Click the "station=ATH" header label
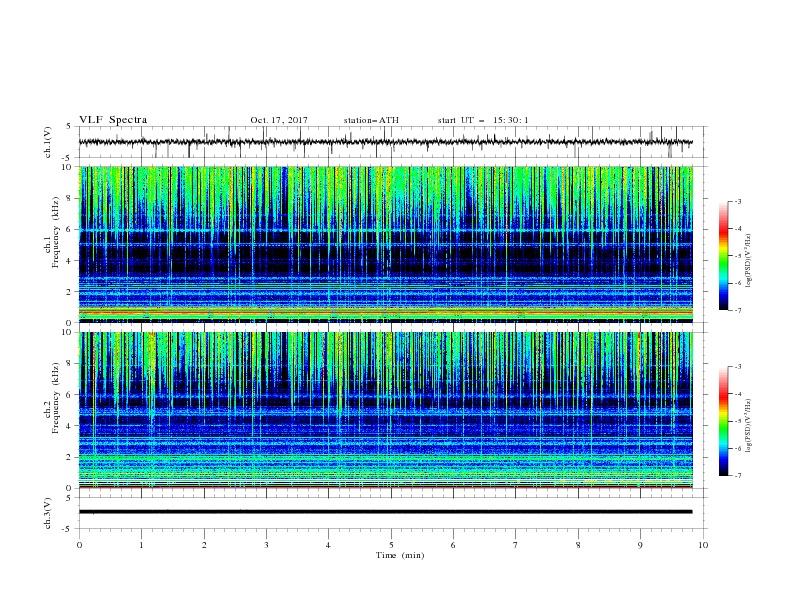The width and height of the screenshot is (792, 612). click(x=371, y=120)
